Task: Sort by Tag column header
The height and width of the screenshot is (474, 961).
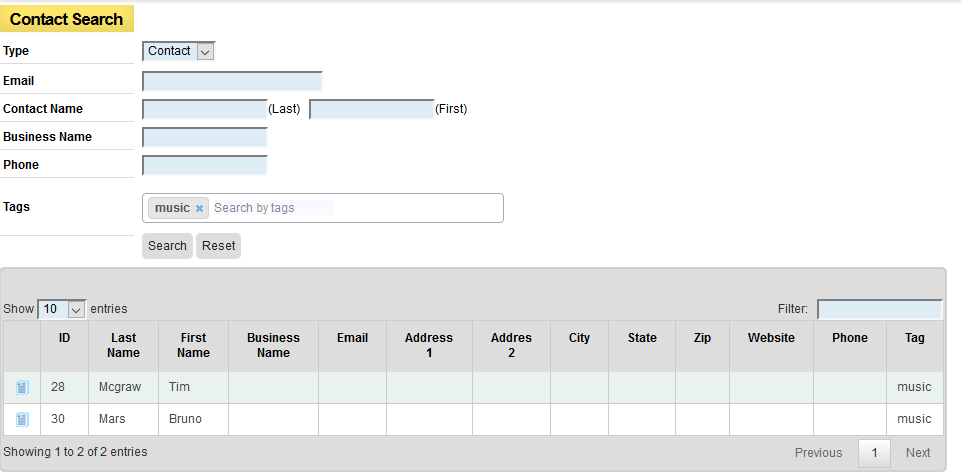Action: pyautogui.click(x=914, y=338)
